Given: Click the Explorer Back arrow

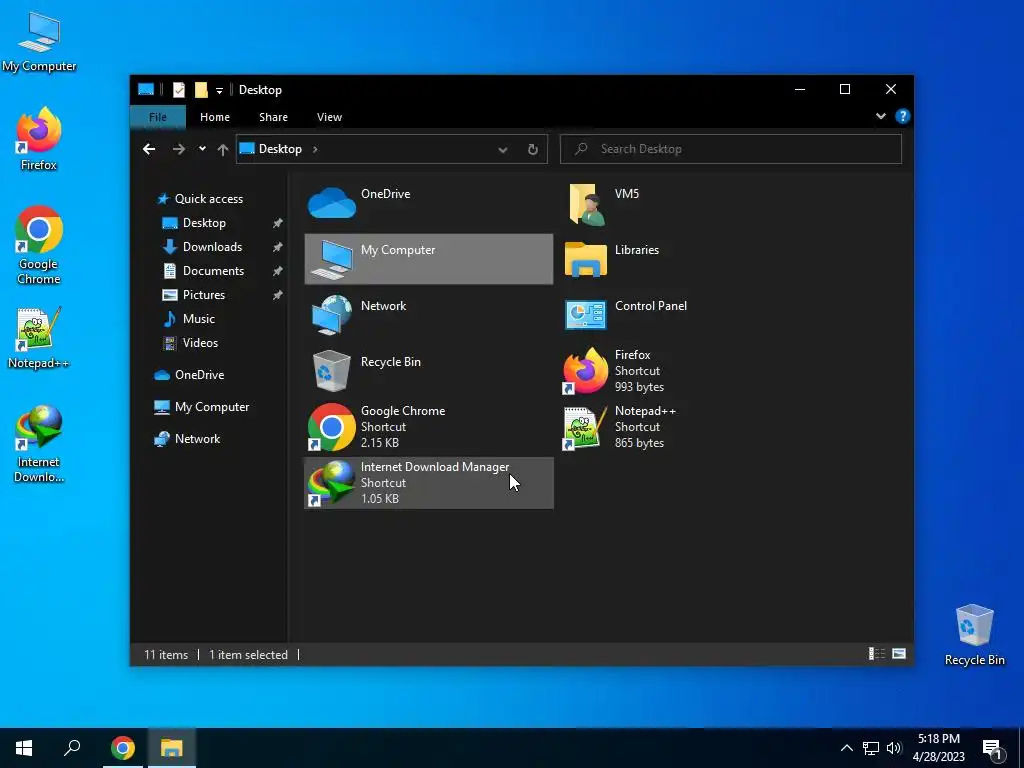Looking at the screenshot, I should click(x=149, y=149).
